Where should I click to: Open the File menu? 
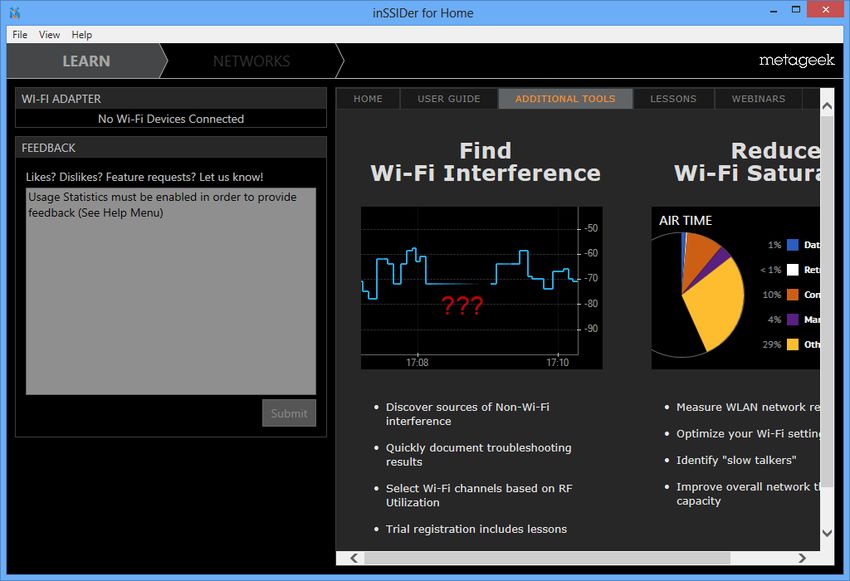tap(20, 35)
